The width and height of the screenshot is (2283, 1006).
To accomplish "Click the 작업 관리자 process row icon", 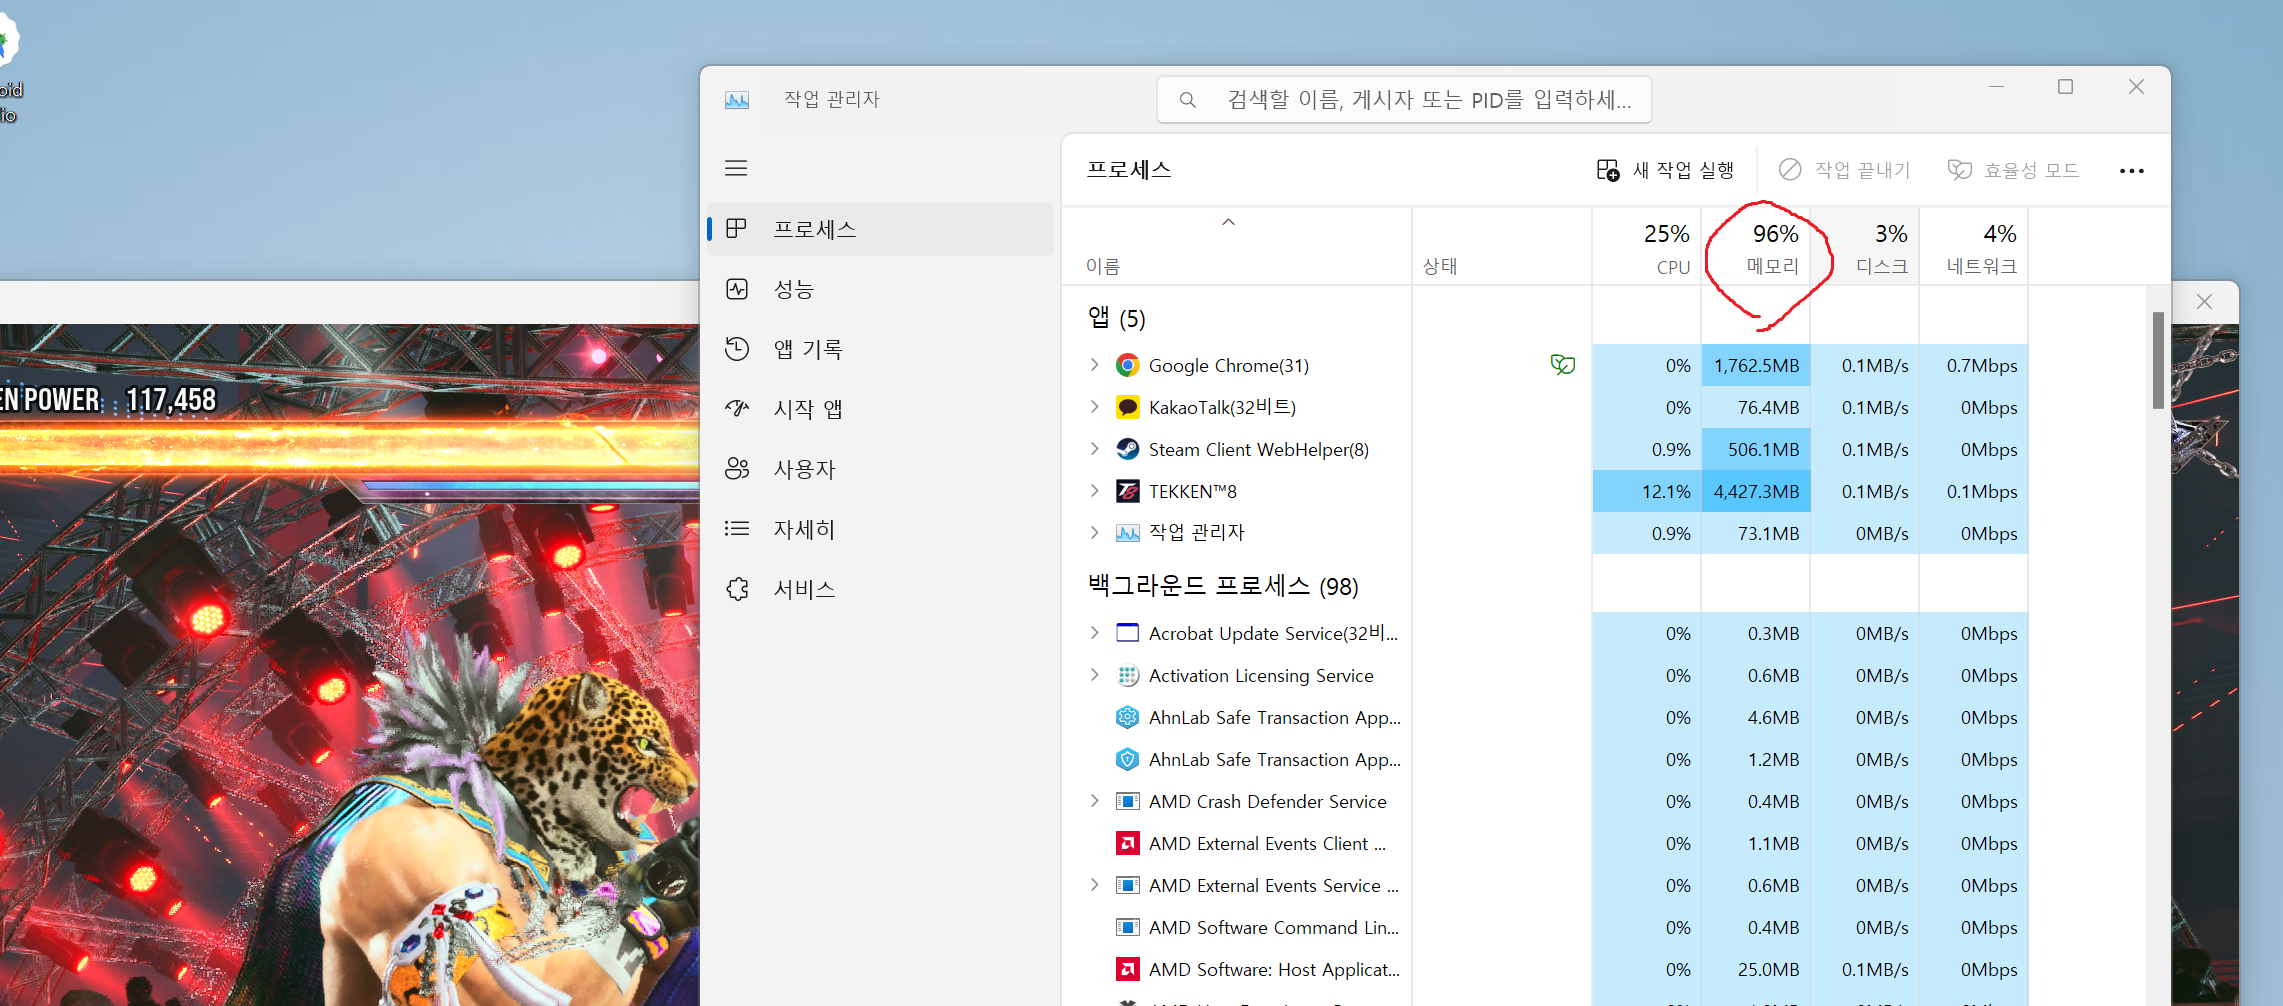I will click(x=1127, y=533).
